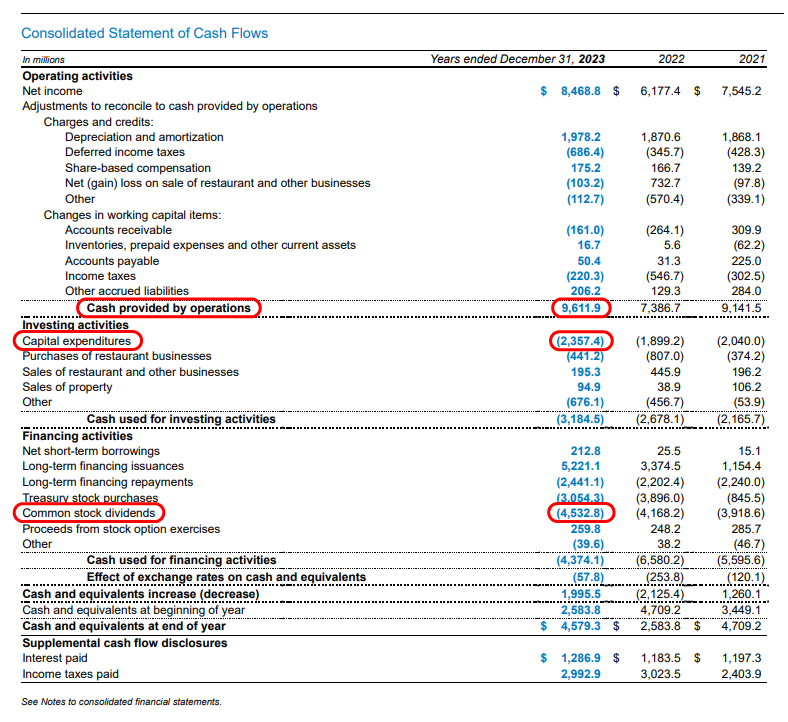Click the Years ended December 31, 2023 header
The width and height of the screenshot is (788, 722).
click(x=517, y=59)
